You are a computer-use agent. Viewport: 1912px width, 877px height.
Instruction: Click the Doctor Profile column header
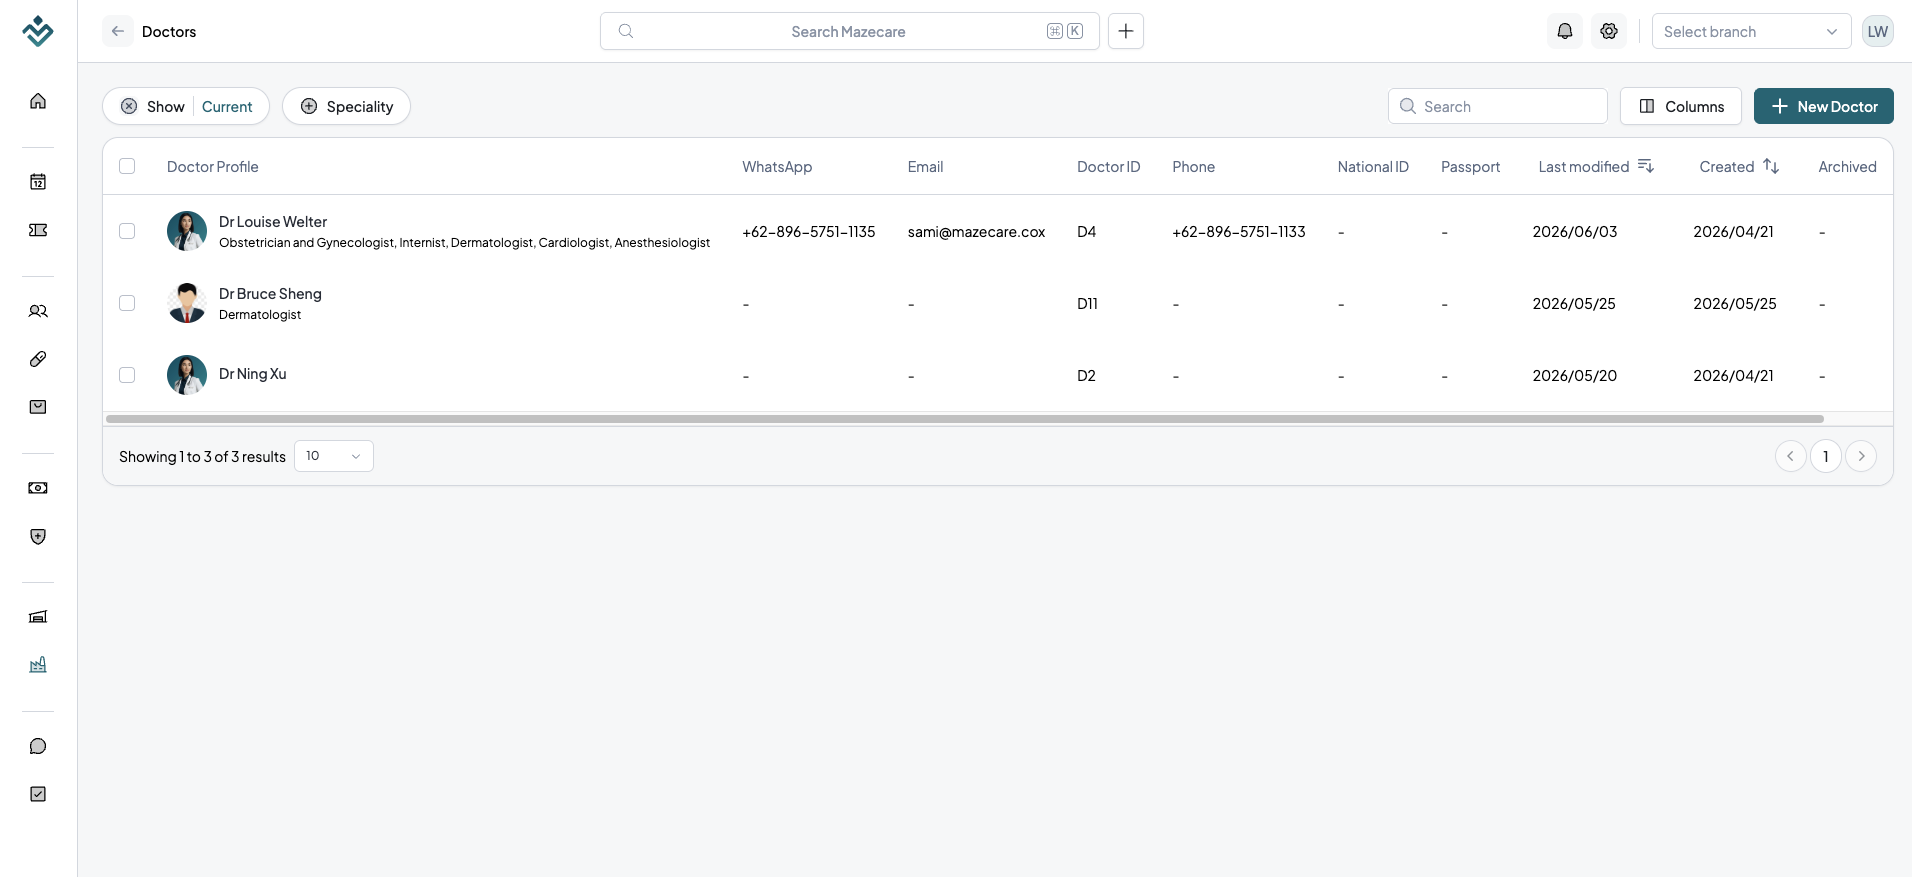tap(213, 167)
